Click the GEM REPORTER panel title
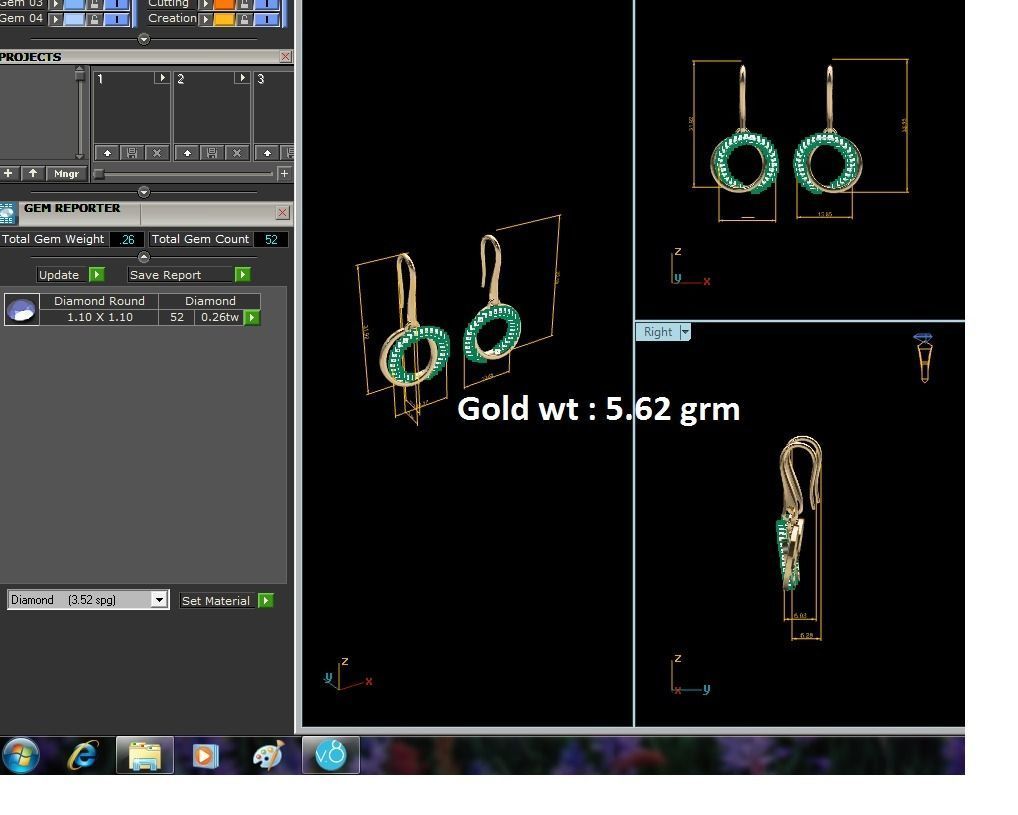Viewport: 1018px width, 815px height. point(72,208)
